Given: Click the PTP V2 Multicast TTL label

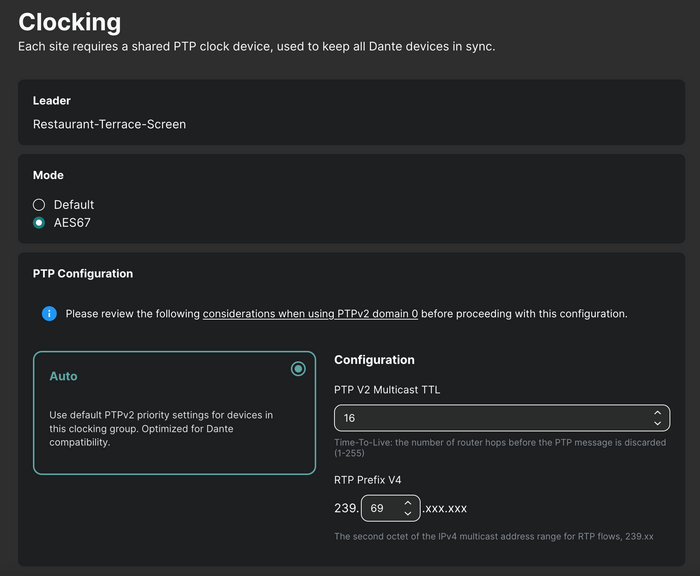Looking at the screenshot, I should coord(387,390).
